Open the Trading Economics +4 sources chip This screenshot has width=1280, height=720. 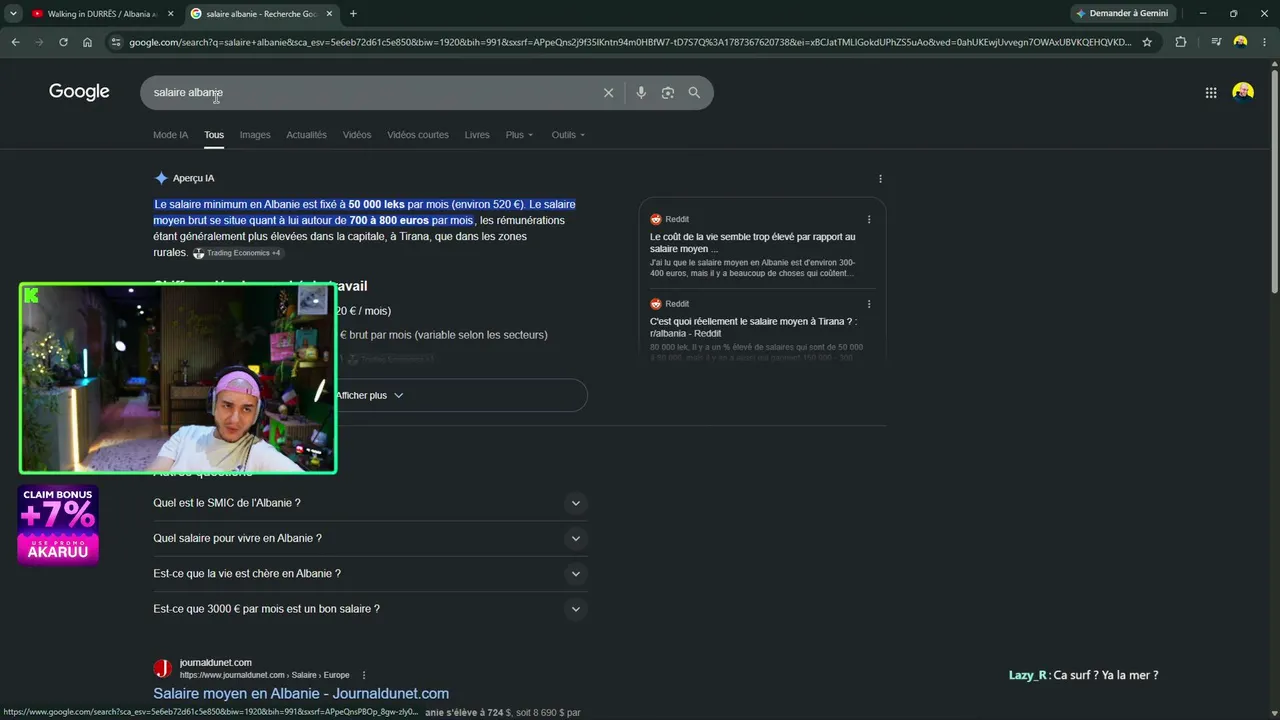(237, 253)
